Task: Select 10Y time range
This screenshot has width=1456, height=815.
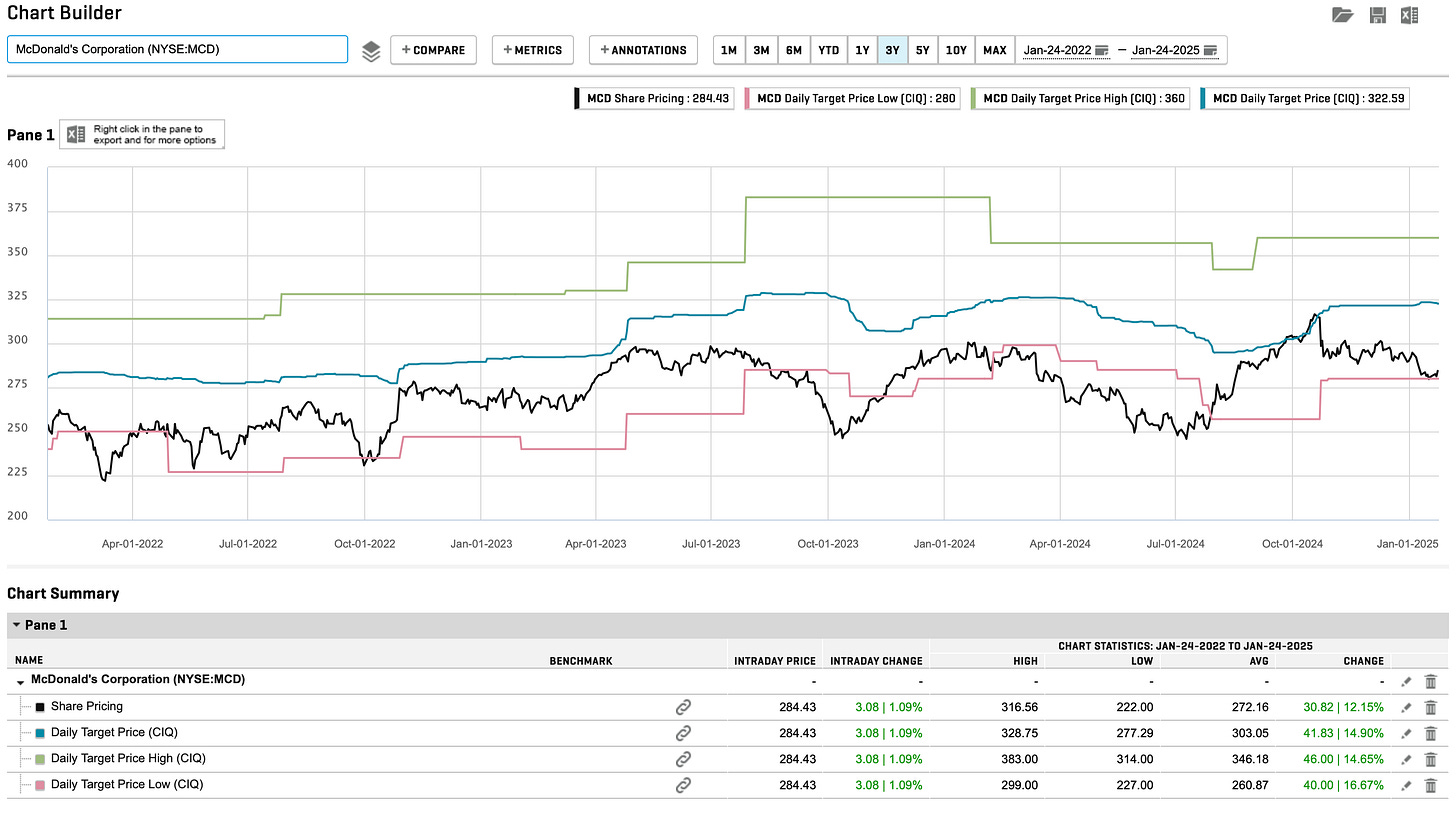Action: (957, 50)
